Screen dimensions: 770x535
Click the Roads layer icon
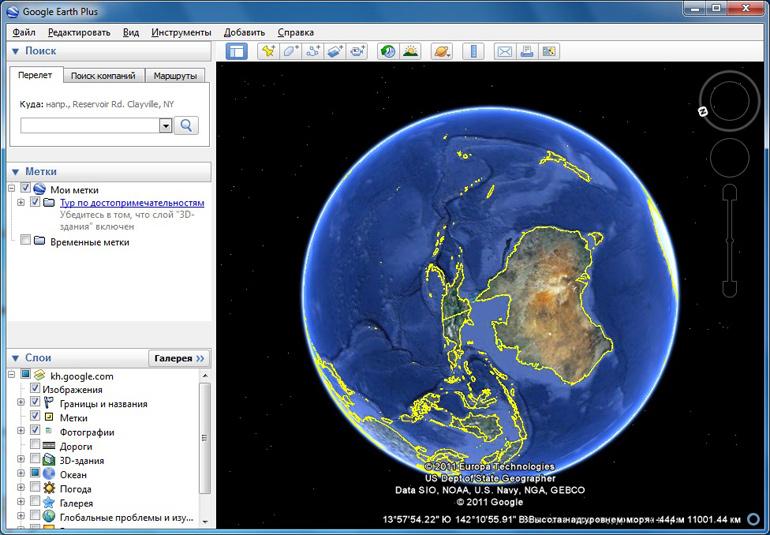pos(49,446)
